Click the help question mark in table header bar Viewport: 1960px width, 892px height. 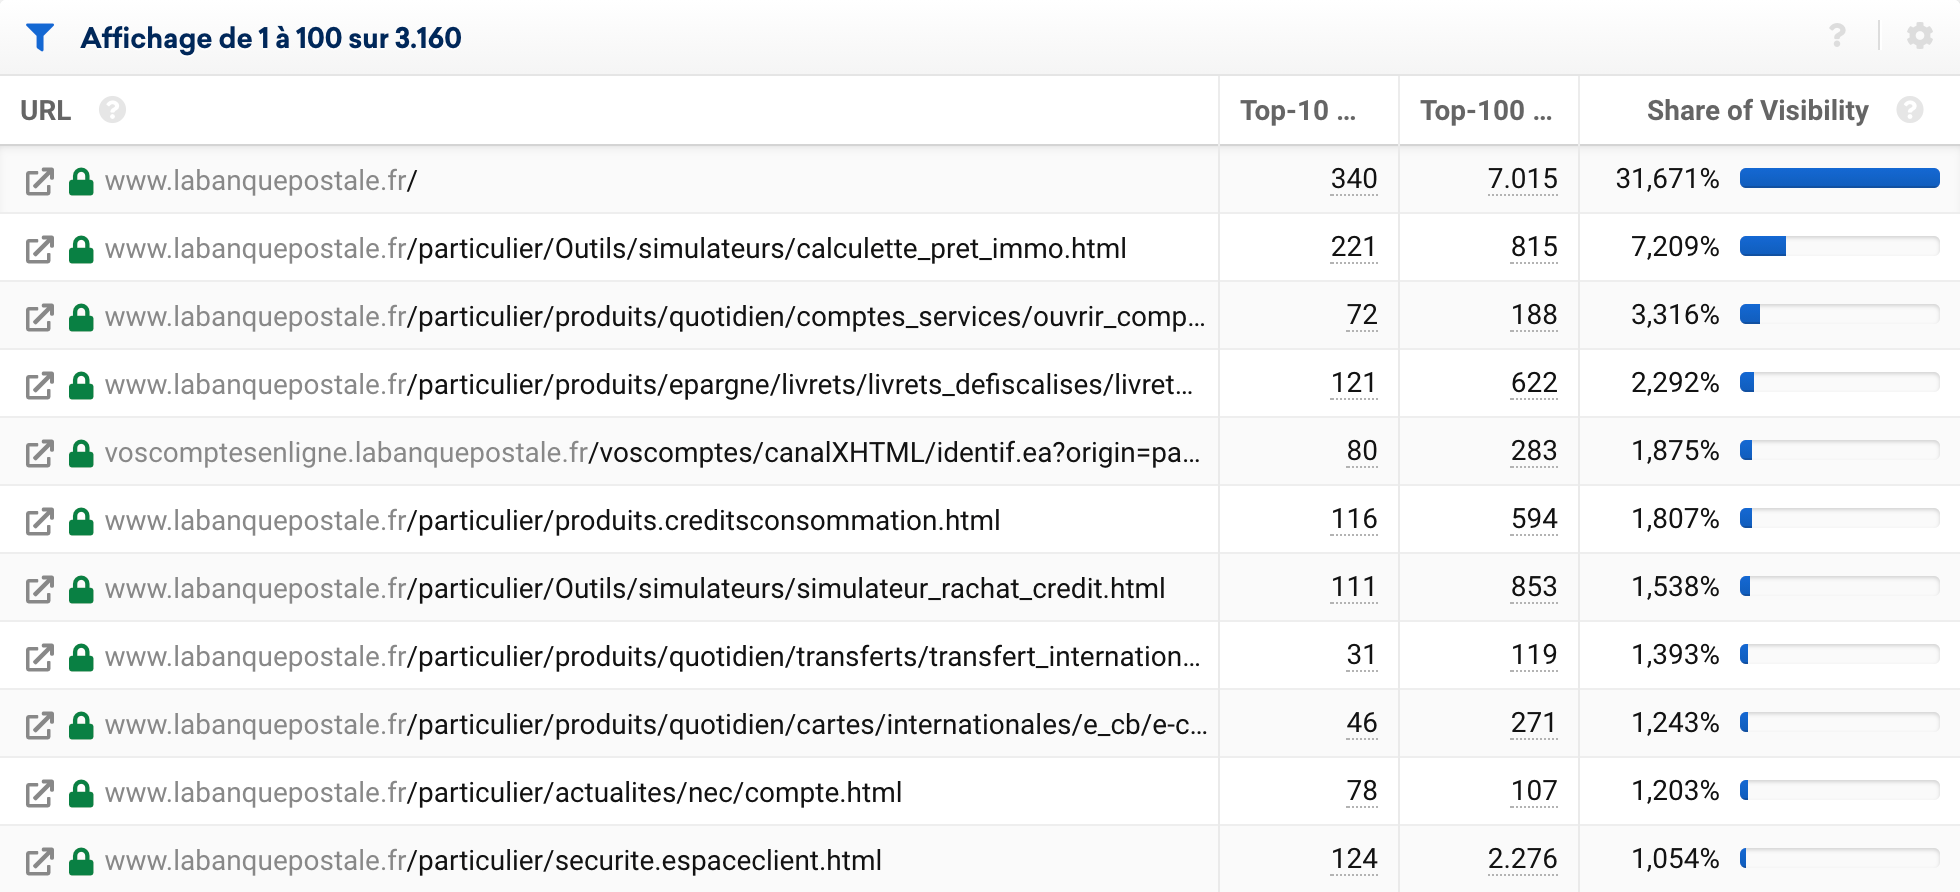click(1837, 37)
